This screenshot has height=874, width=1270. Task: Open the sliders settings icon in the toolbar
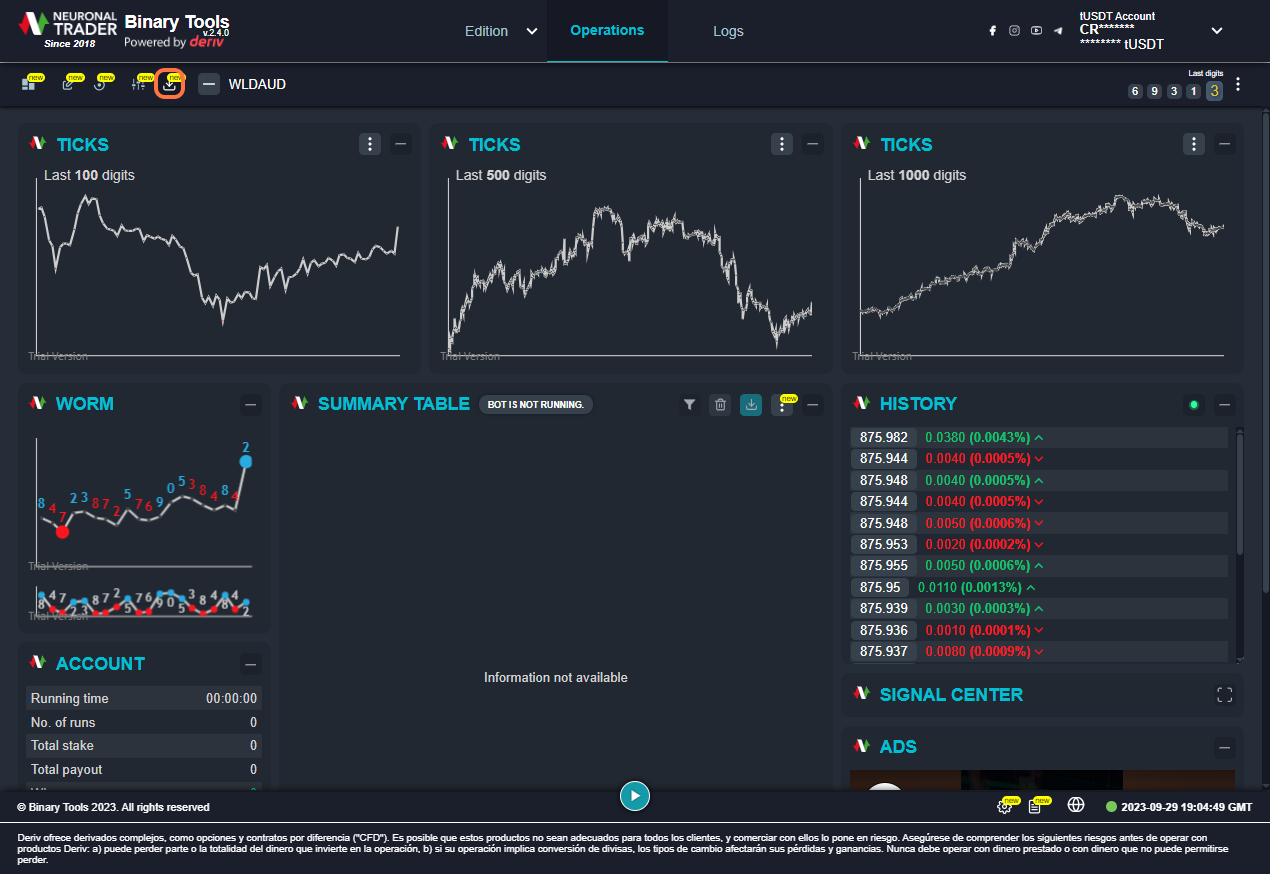pyautogui.click(x=139, y=84)
